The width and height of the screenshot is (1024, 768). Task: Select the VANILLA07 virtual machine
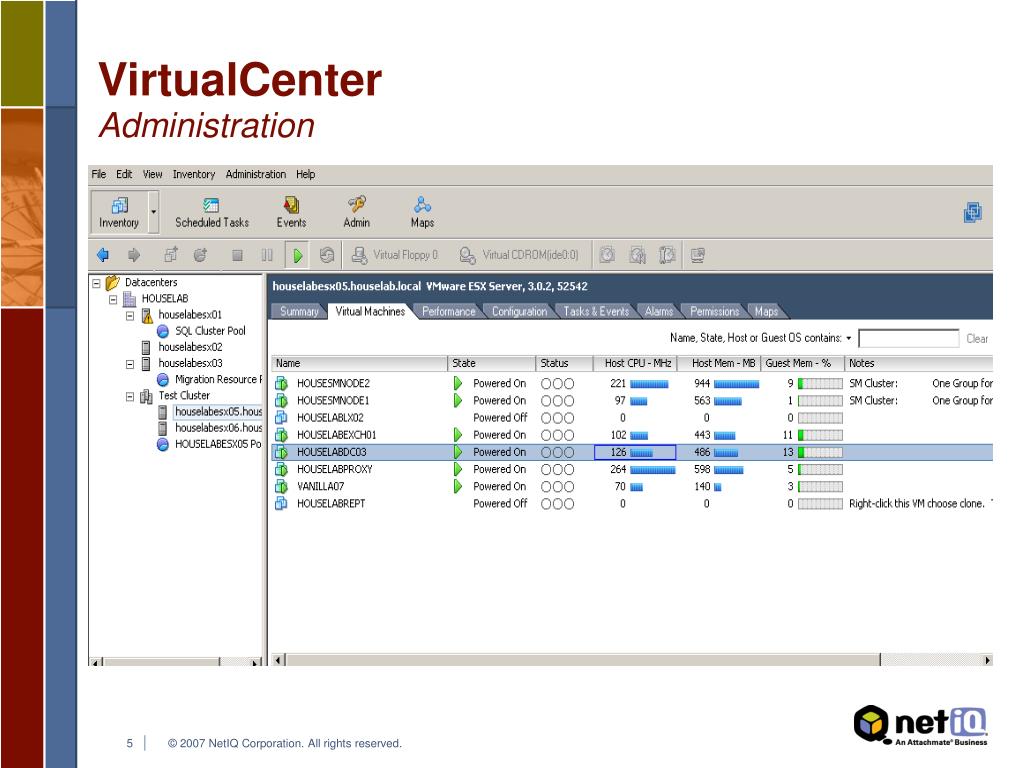point(321,487)
